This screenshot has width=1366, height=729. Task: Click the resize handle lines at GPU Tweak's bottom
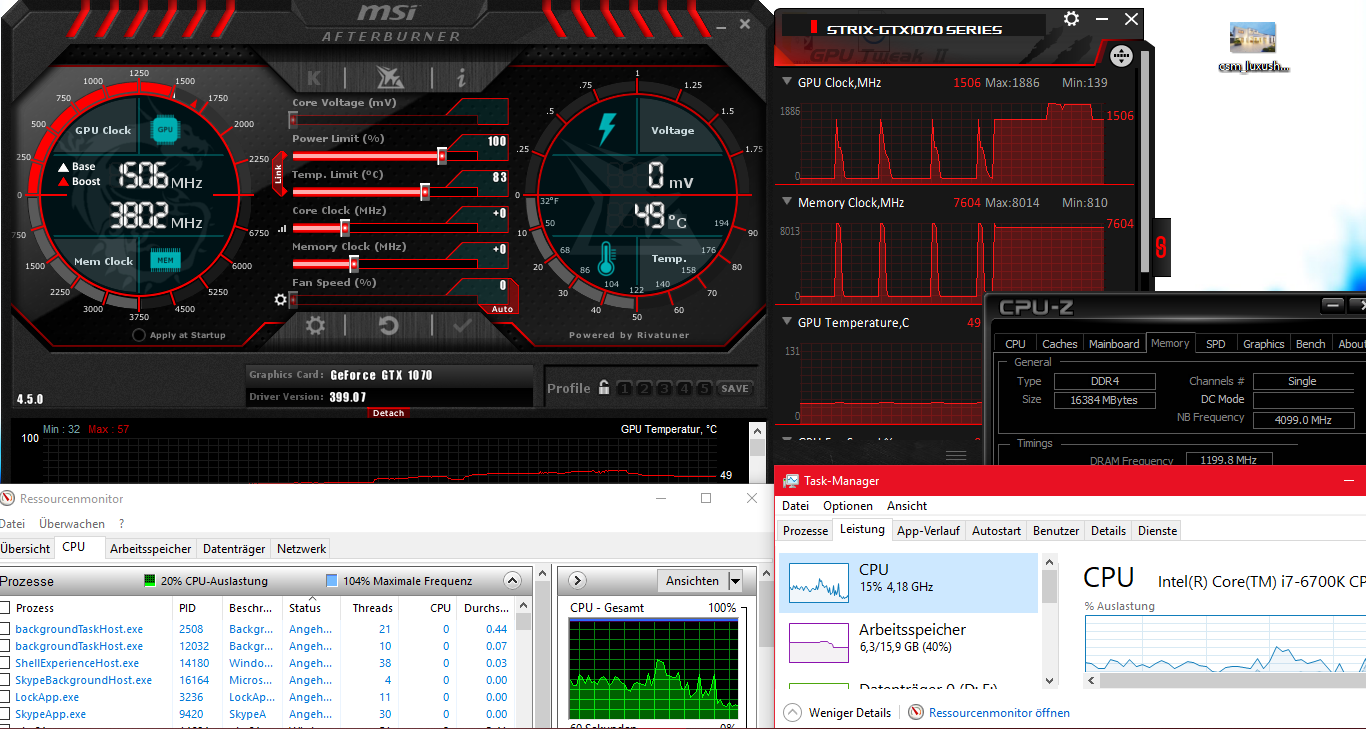click(x=956, y=455)
